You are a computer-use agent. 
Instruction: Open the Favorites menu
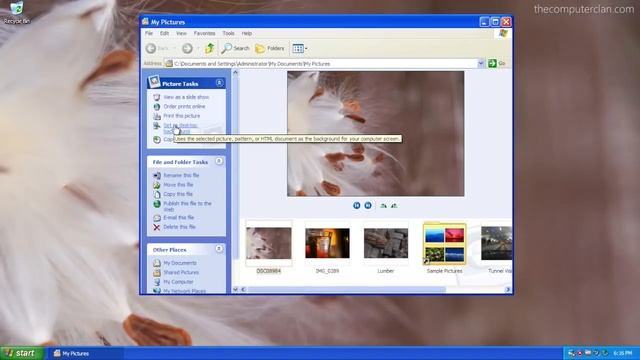204,33
